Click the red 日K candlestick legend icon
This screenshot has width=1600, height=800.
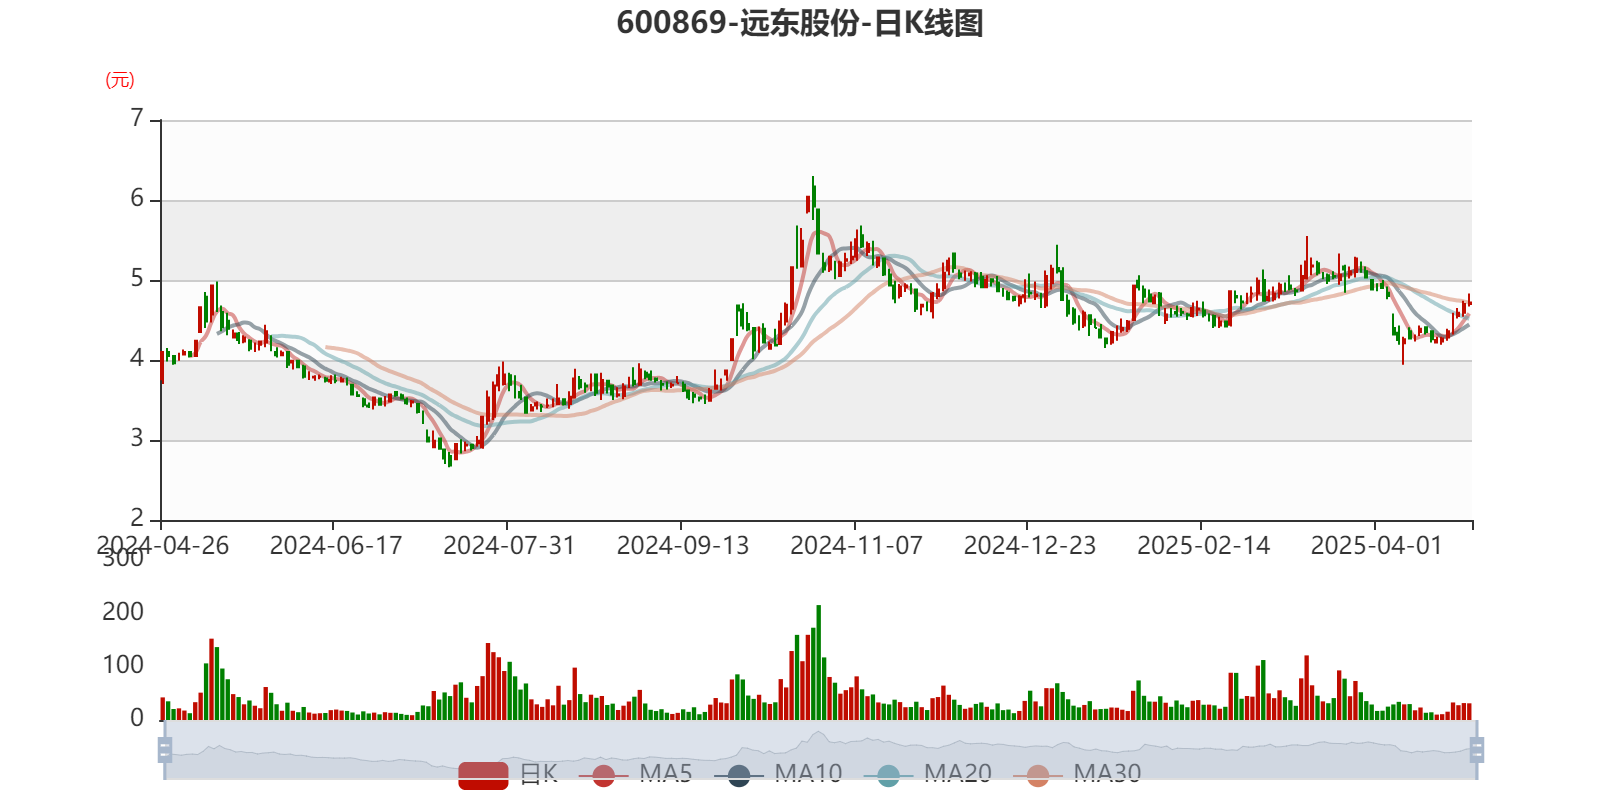pyautogui.click(x=484, y=774)
